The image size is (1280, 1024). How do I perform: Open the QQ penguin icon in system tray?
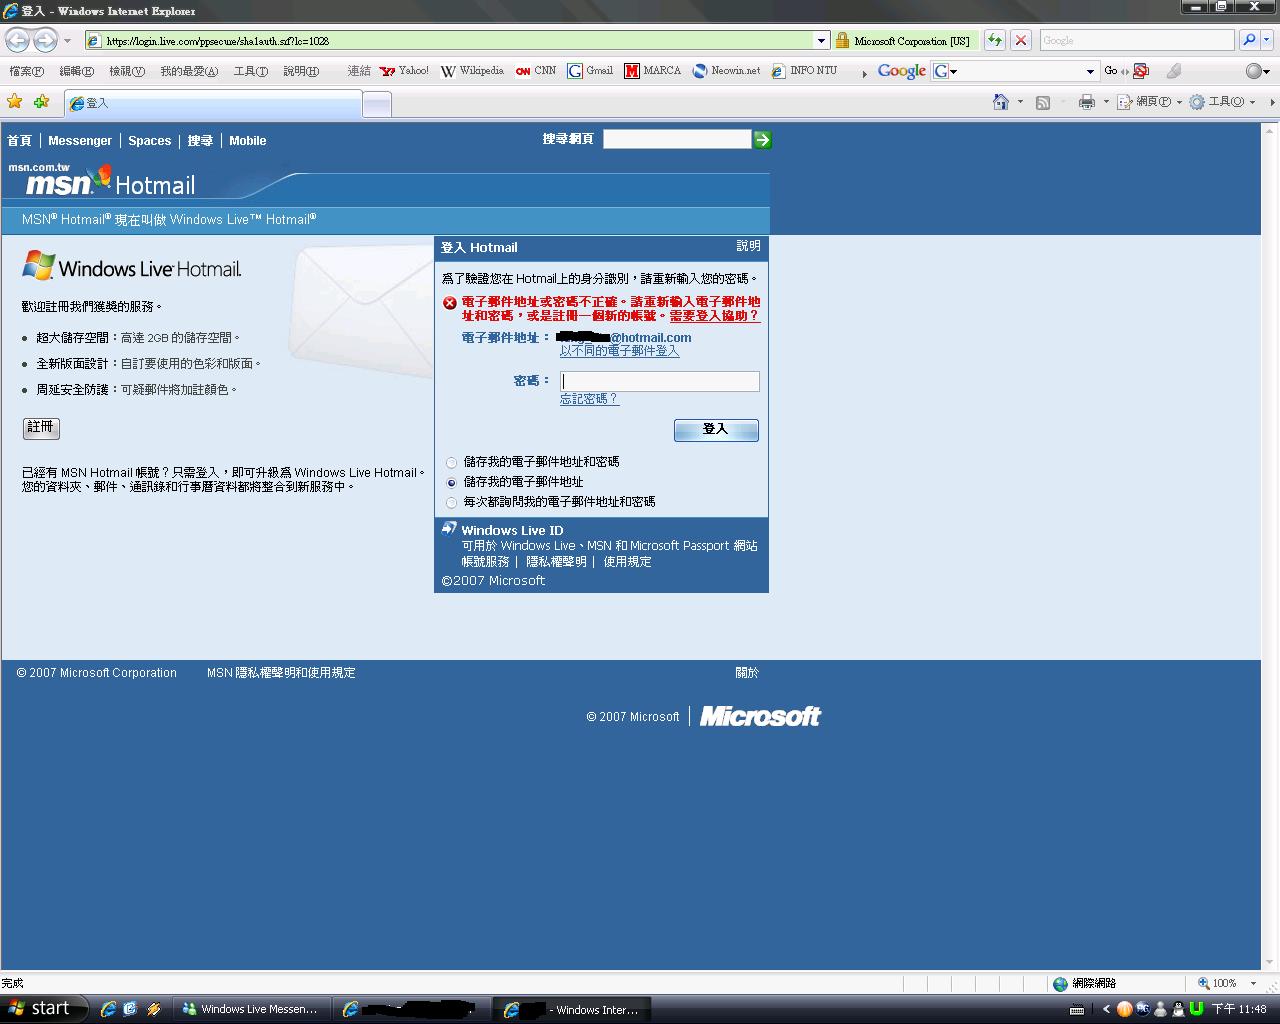(1178, 1009)
